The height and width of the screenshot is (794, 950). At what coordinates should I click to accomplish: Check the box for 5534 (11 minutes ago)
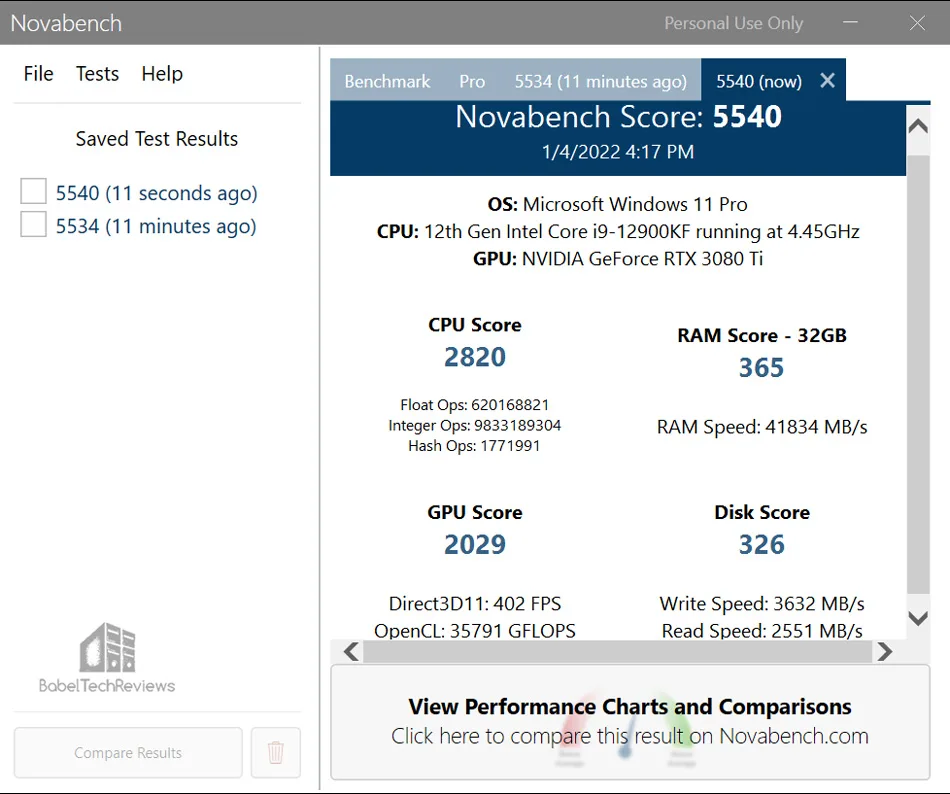(x=33, y=224)
